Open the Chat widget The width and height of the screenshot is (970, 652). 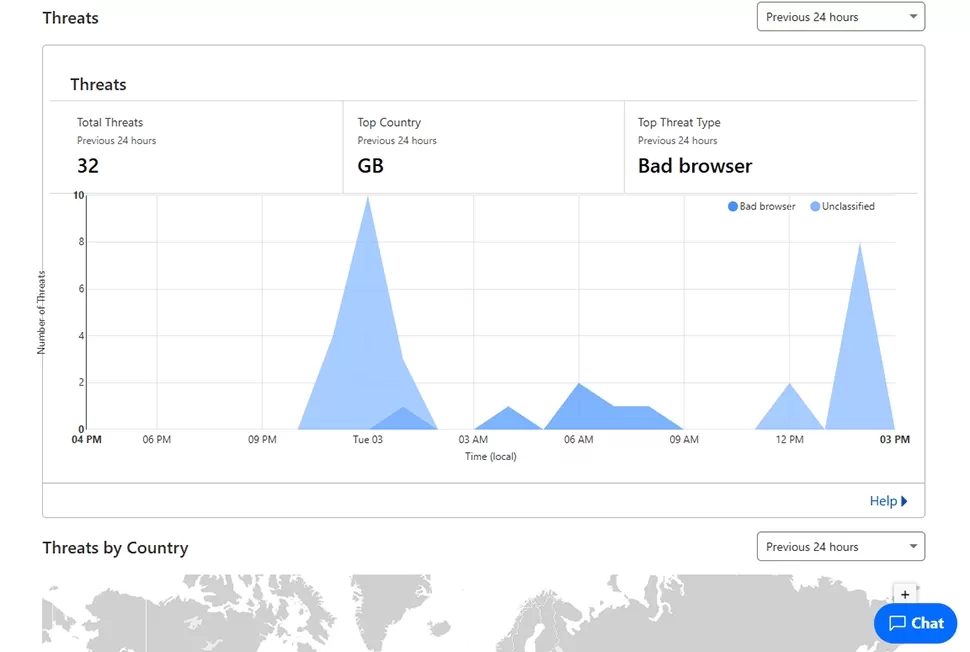pos(916,623)
